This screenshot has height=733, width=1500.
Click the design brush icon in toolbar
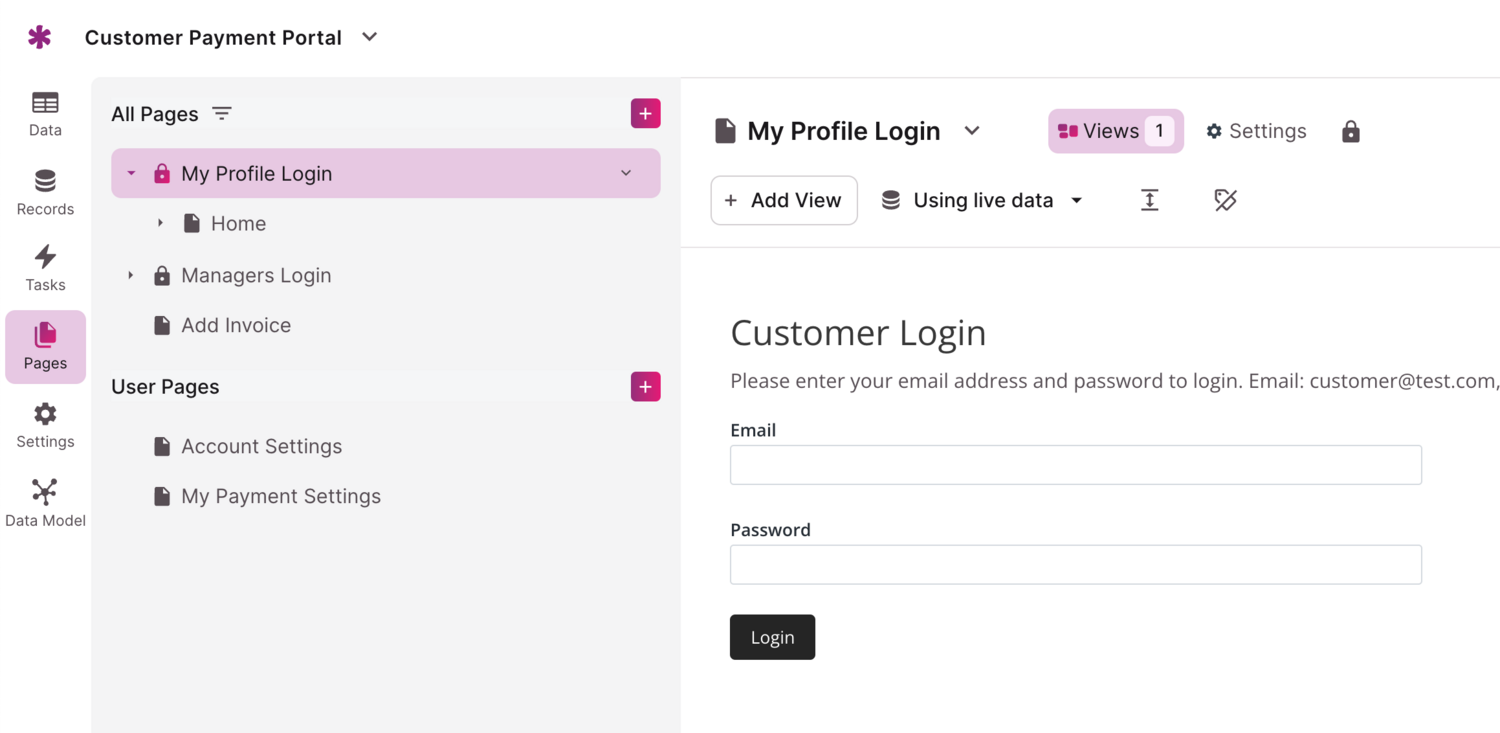[1225, 200]
